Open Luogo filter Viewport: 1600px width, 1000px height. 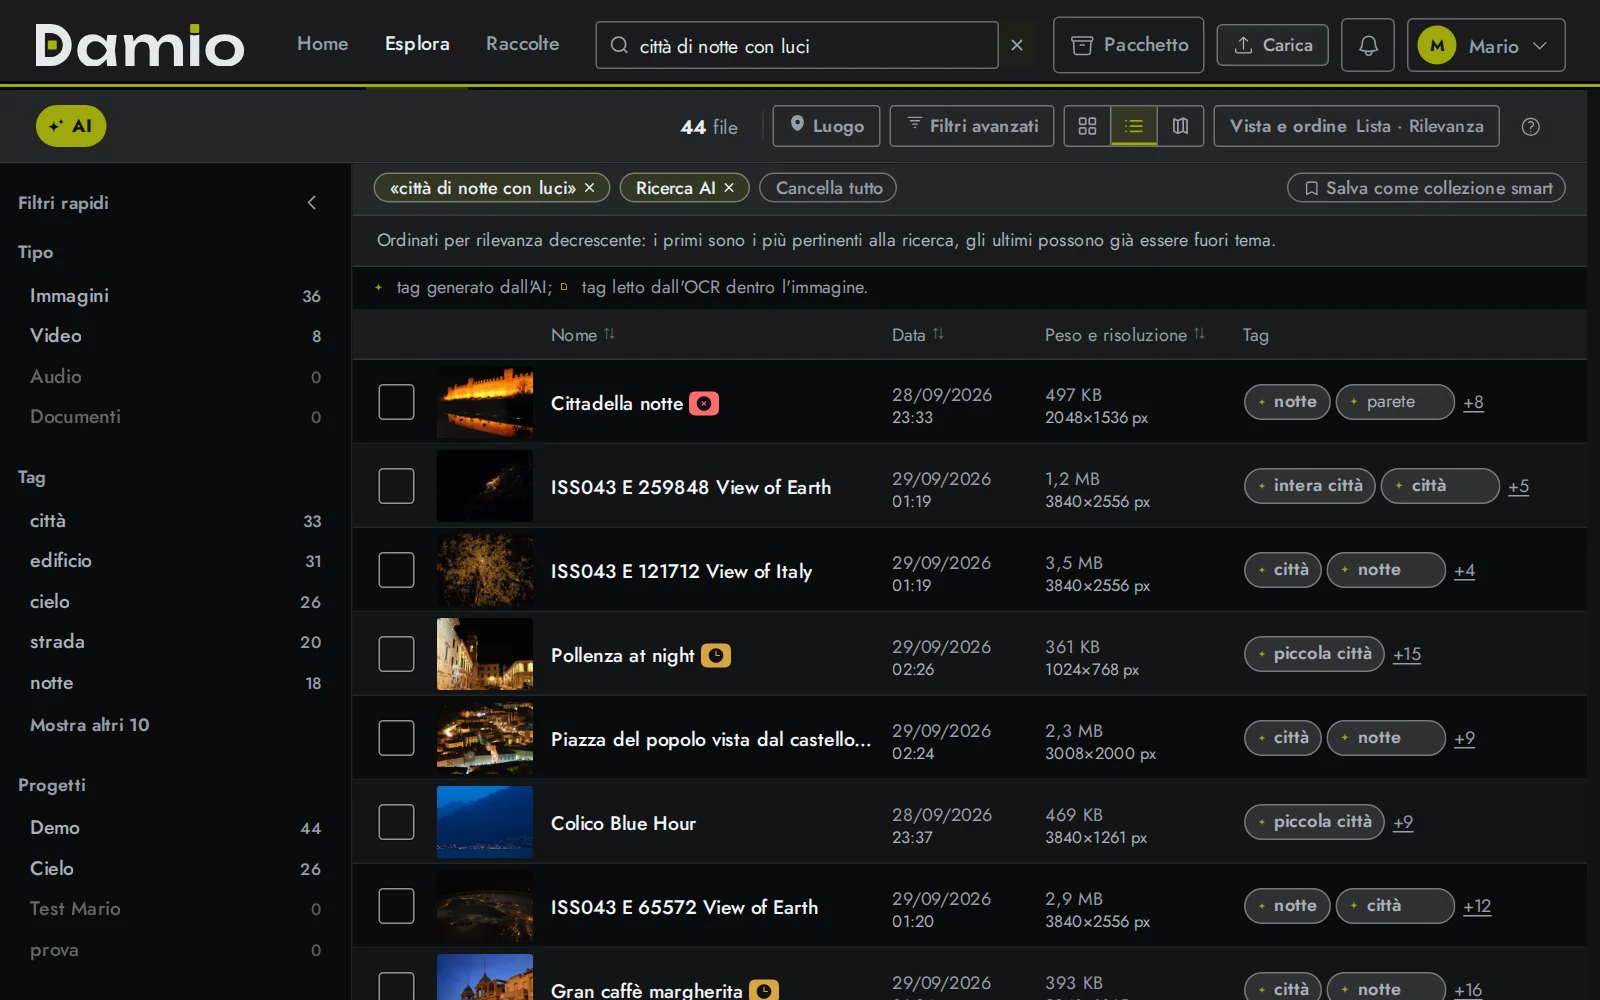point(826,126)
